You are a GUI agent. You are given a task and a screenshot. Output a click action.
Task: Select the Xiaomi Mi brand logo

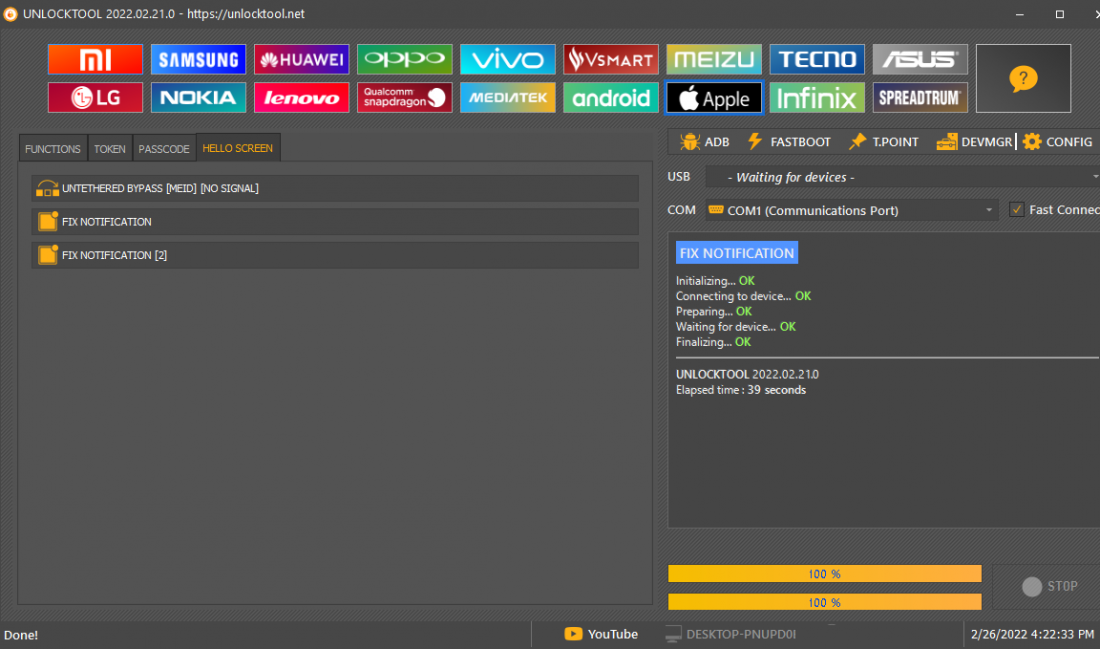[x=95, y=60]
